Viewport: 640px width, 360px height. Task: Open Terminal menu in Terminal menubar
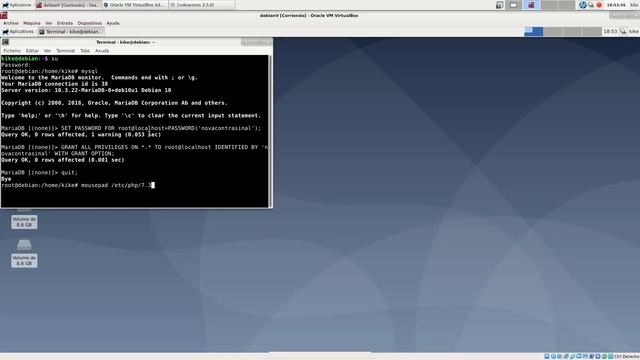[x=65, y=51]
